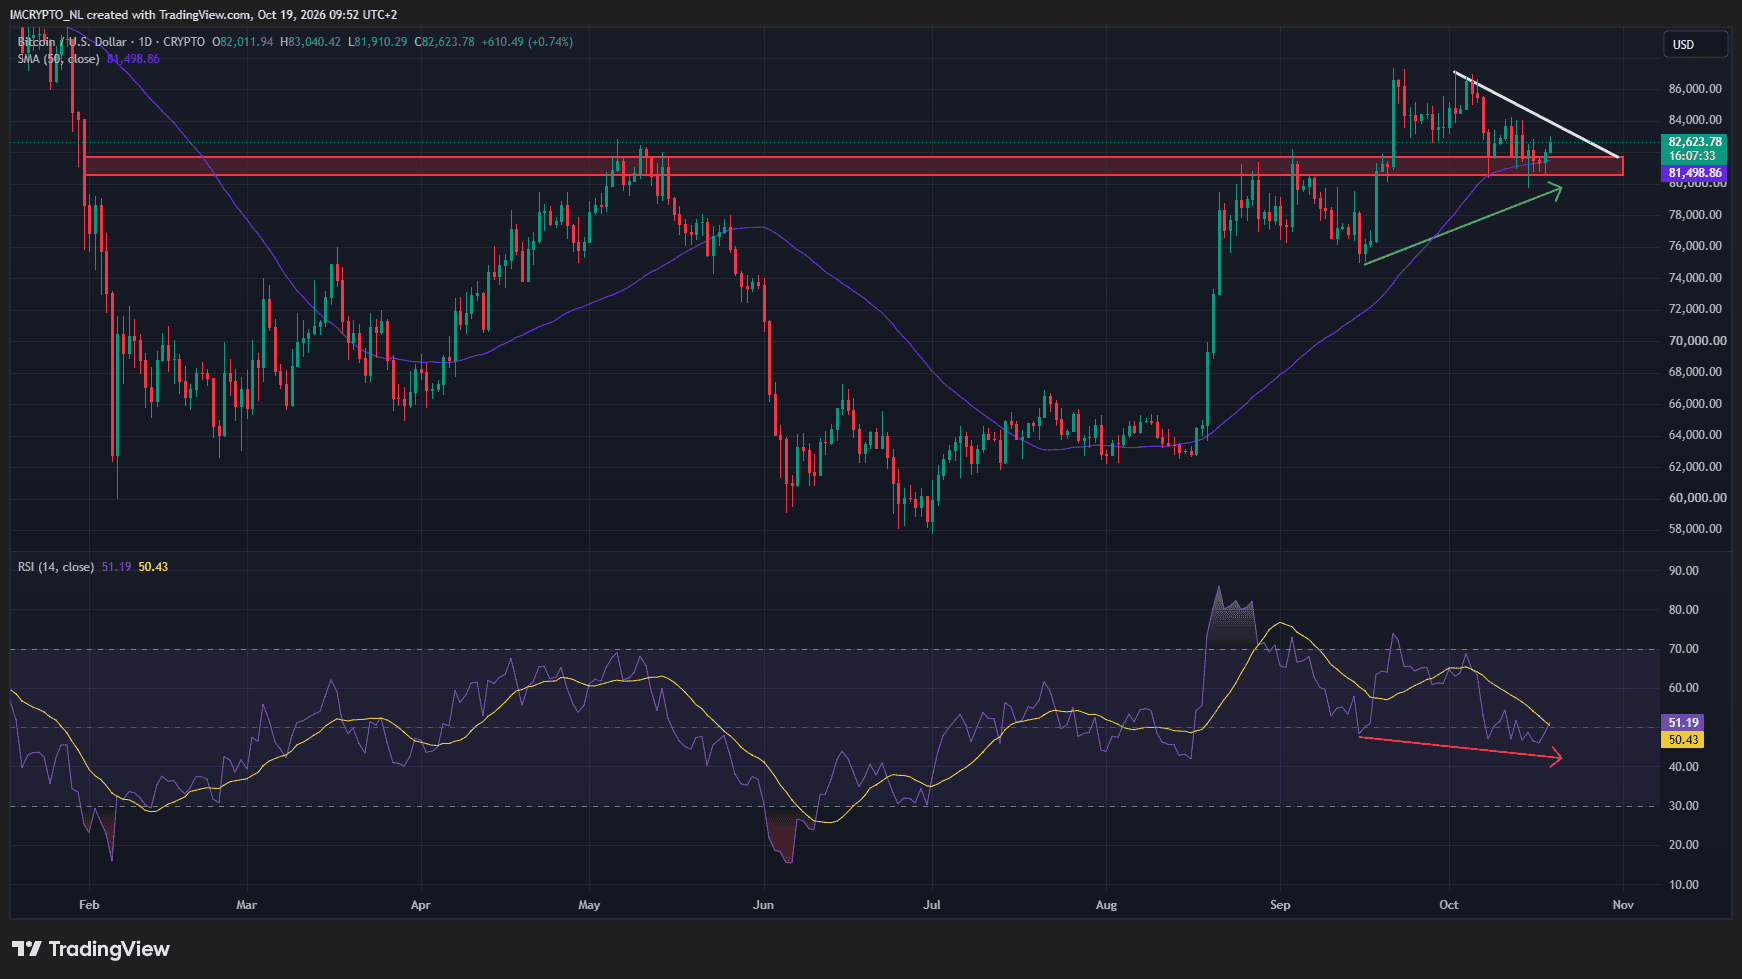The width and height of the screenshot is (1742, 979).
Task: Click the 10.00 RSI scale label
Action: 1684,885
